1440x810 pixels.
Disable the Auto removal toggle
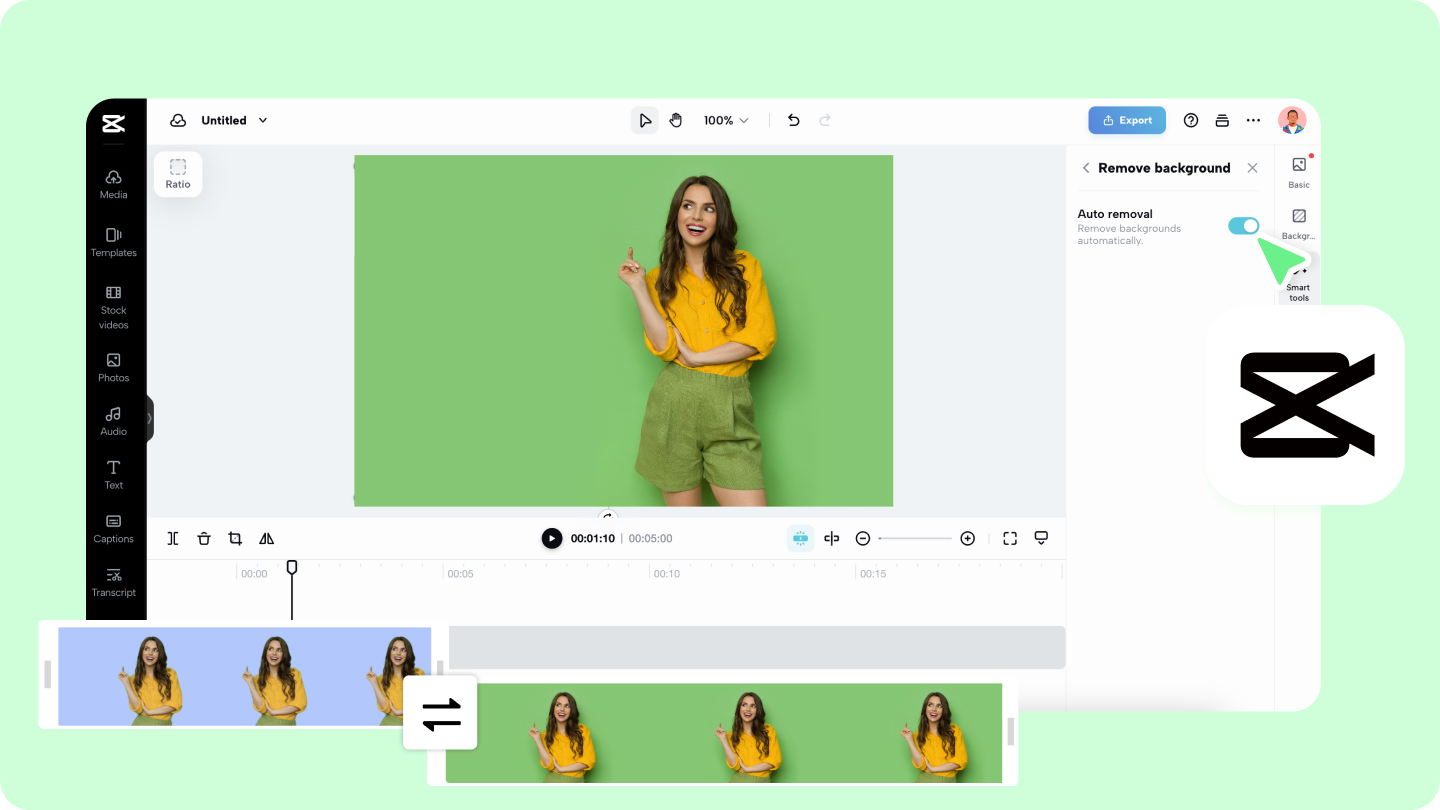[x=1243, y=226]
